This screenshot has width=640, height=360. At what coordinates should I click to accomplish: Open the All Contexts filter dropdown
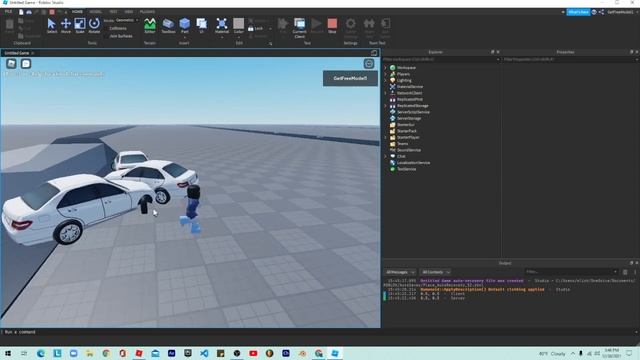(436, 272)
